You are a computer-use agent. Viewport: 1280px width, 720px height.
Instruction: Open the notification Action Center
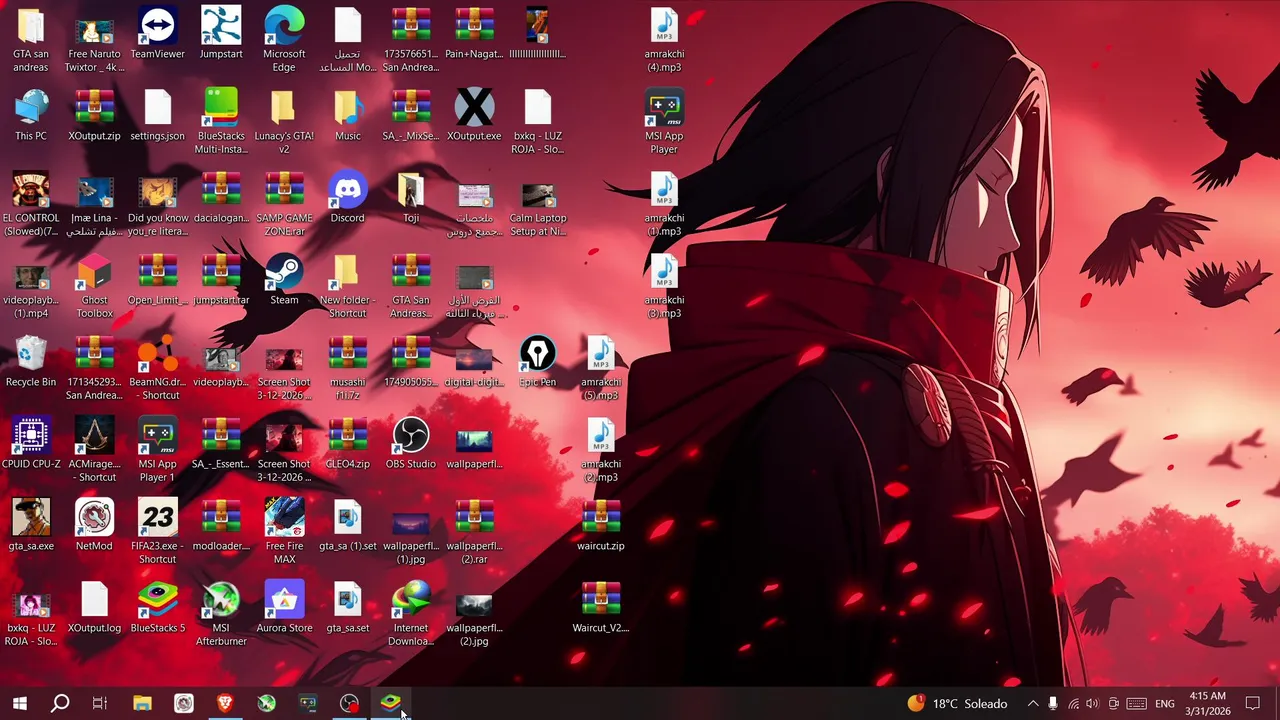[1253, 703]
